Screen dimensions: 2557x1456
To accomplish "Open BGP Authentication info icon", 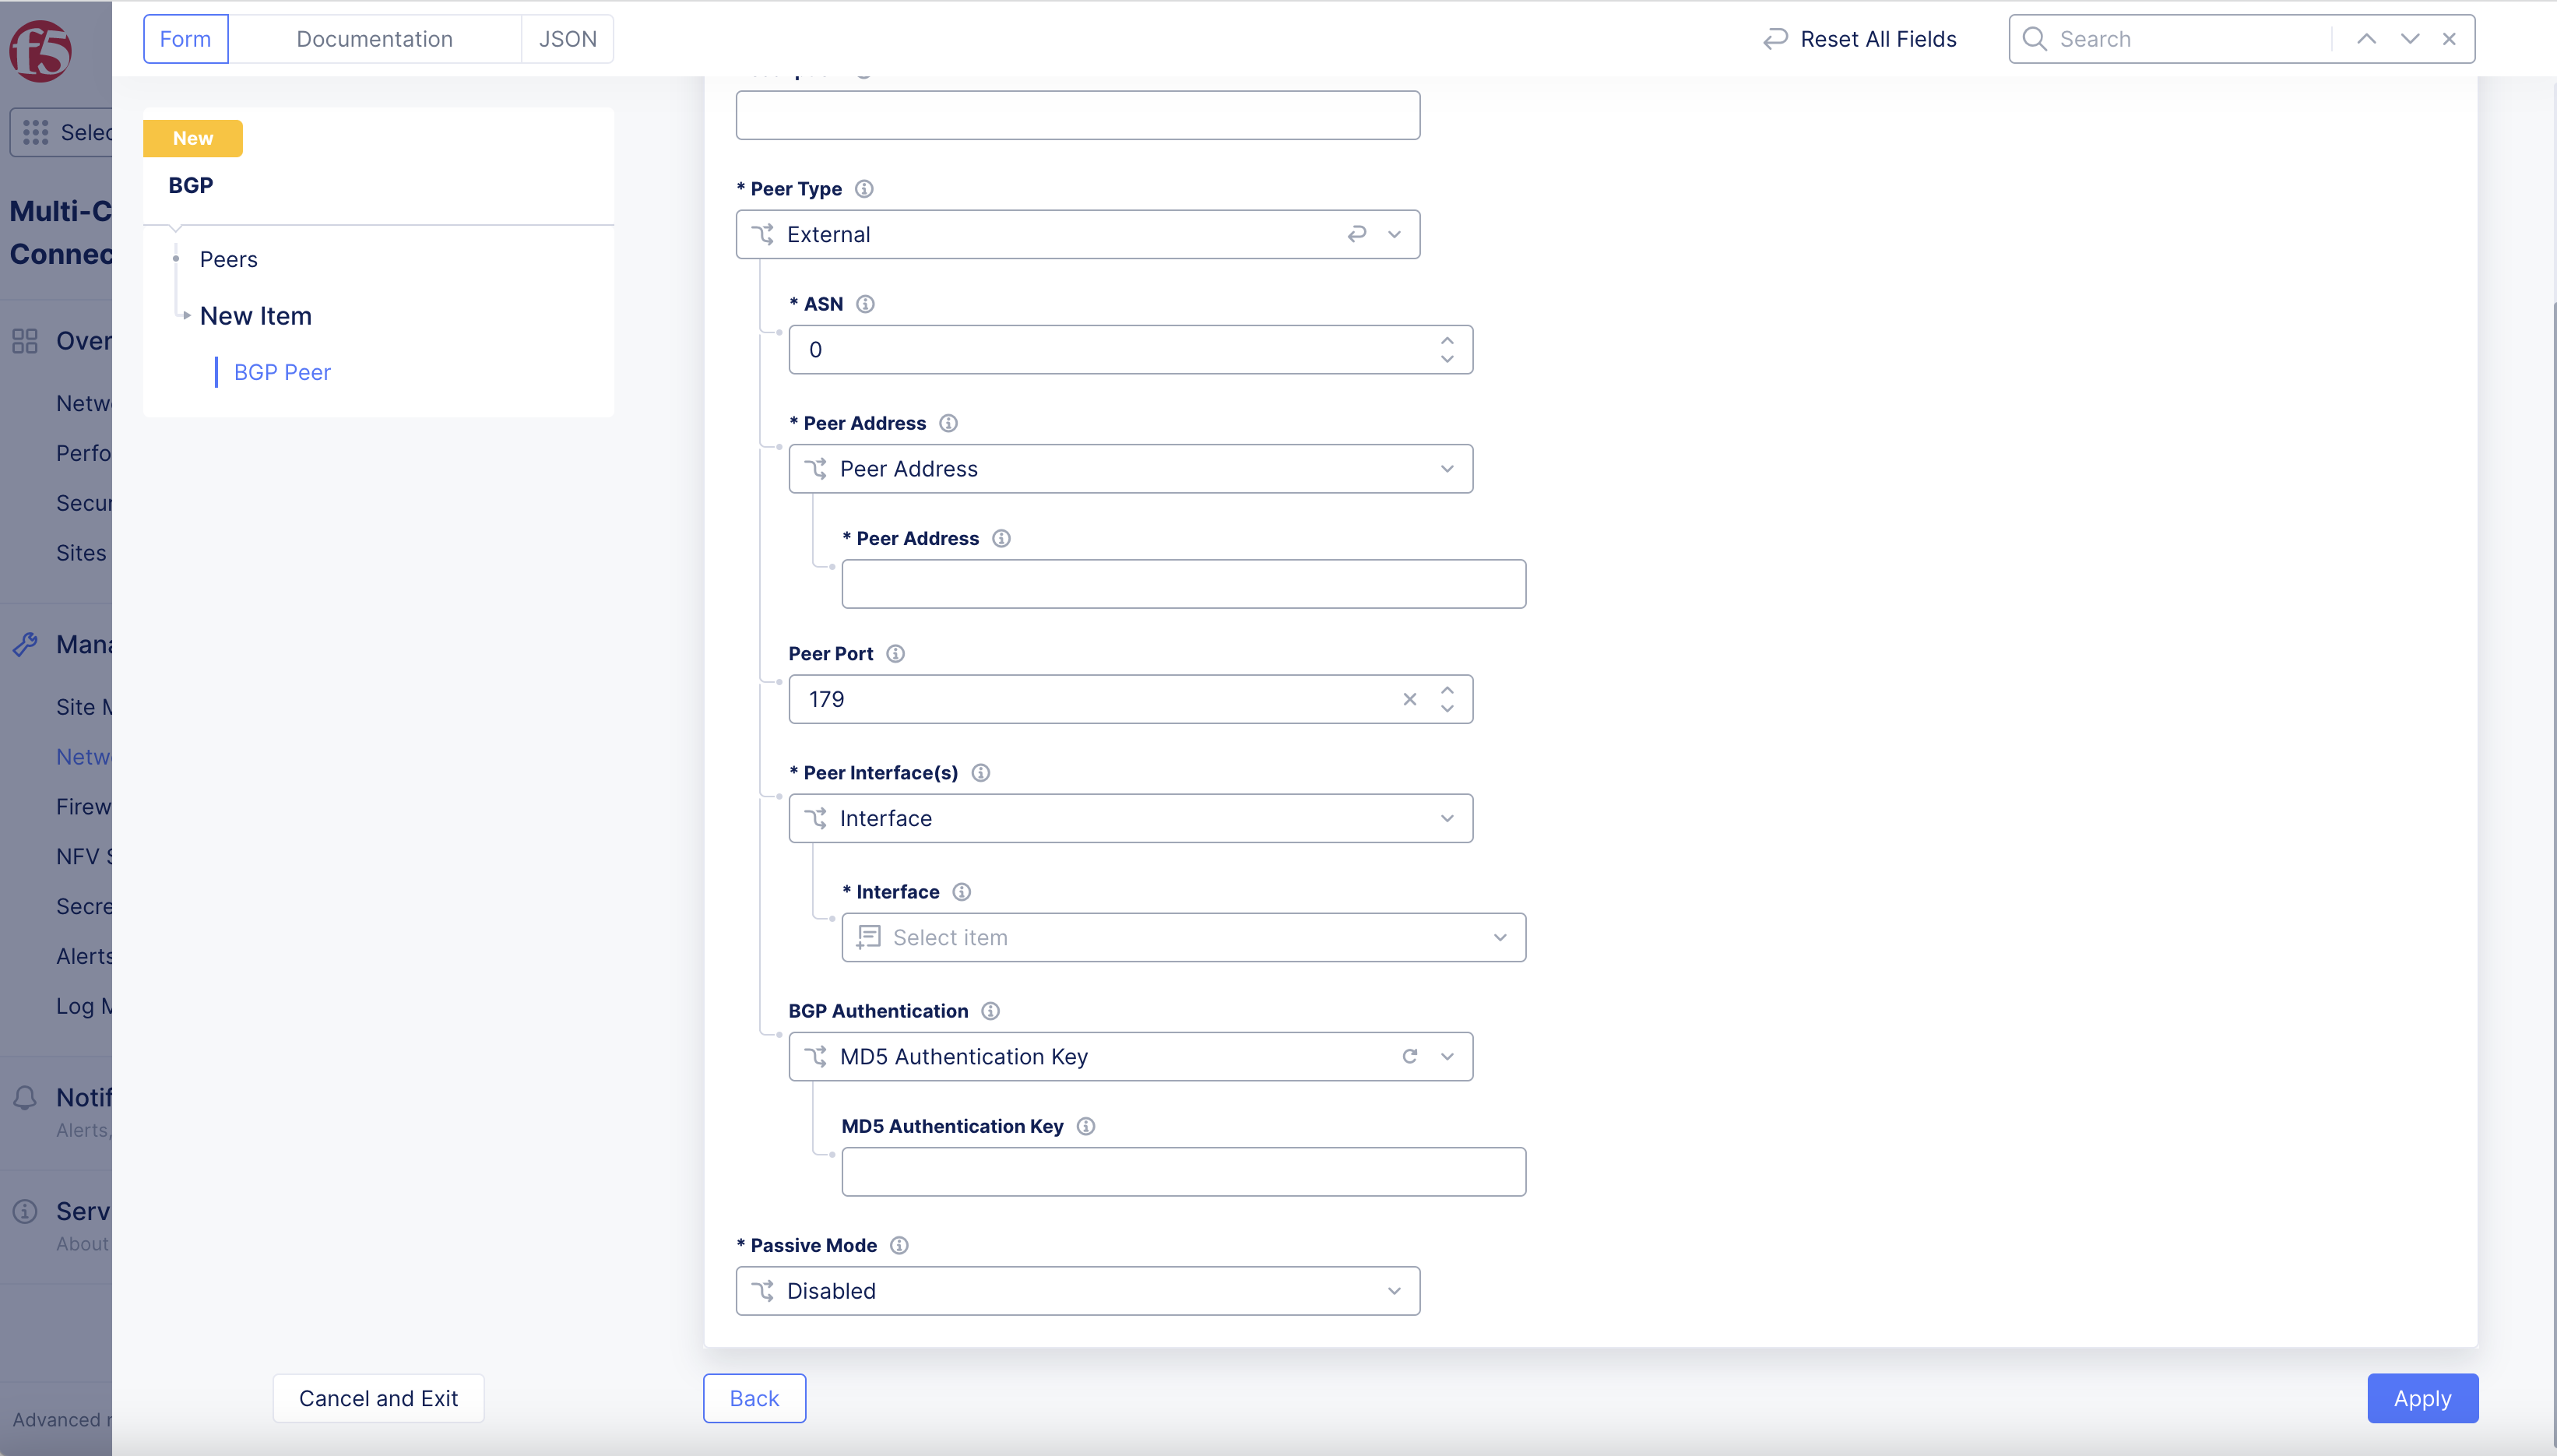I will [x=990, y=1010].
